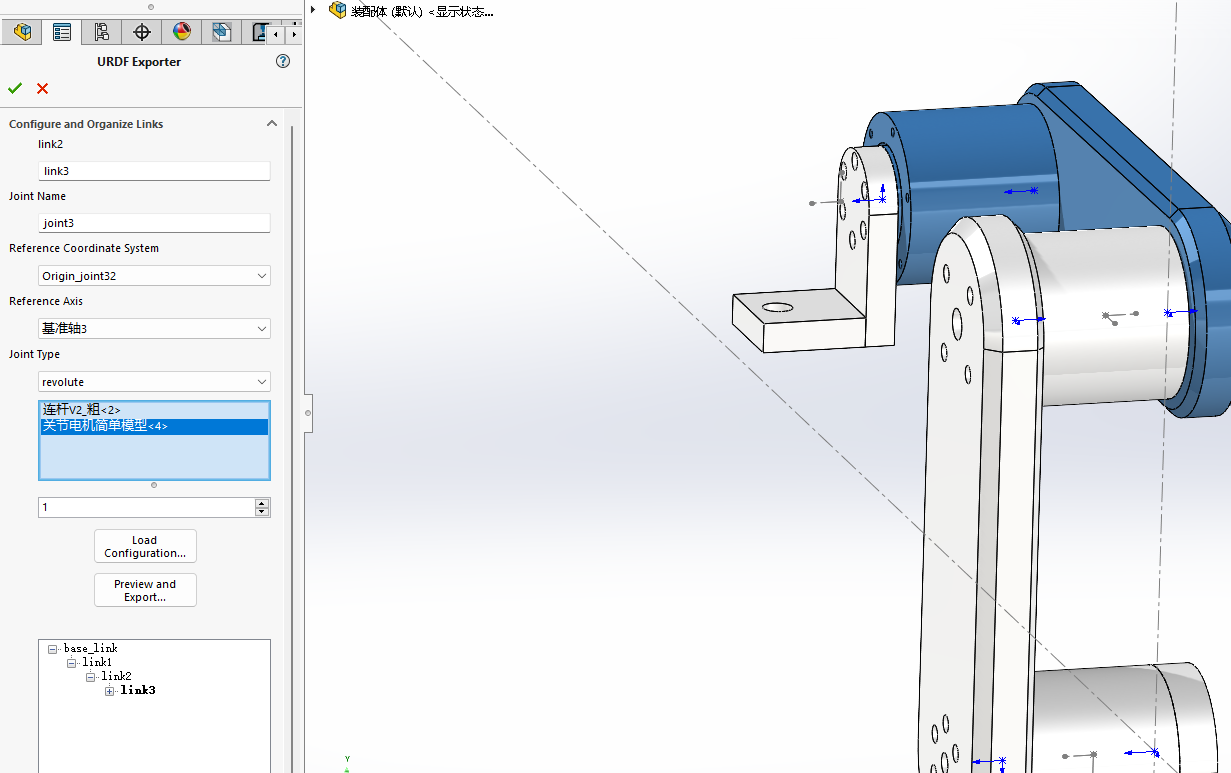Collapse link2 tree node

pyautogui.click(x=90, y=677)
